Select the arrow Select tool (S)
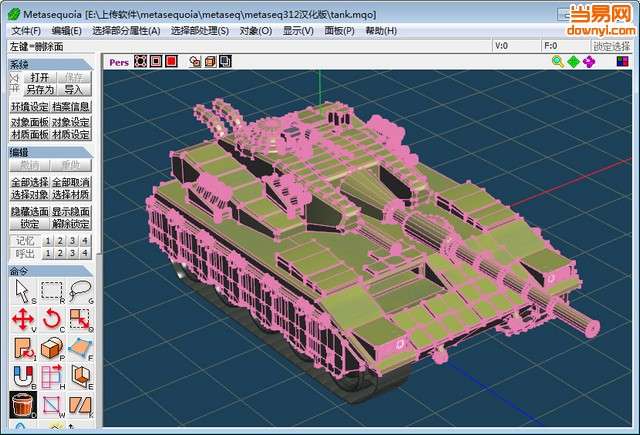The image size is (640, 435). 23,291
